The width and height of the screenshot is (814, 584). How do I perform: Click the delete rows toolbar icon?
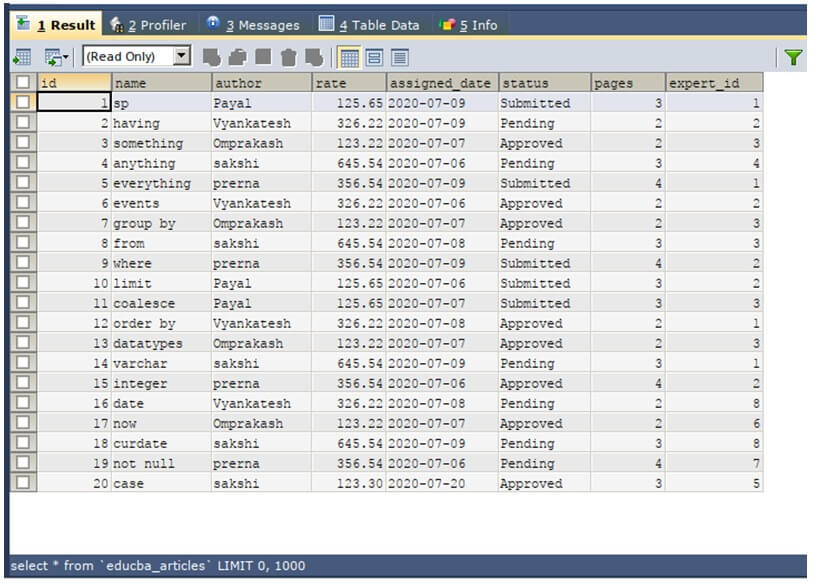tap(290, 57)
